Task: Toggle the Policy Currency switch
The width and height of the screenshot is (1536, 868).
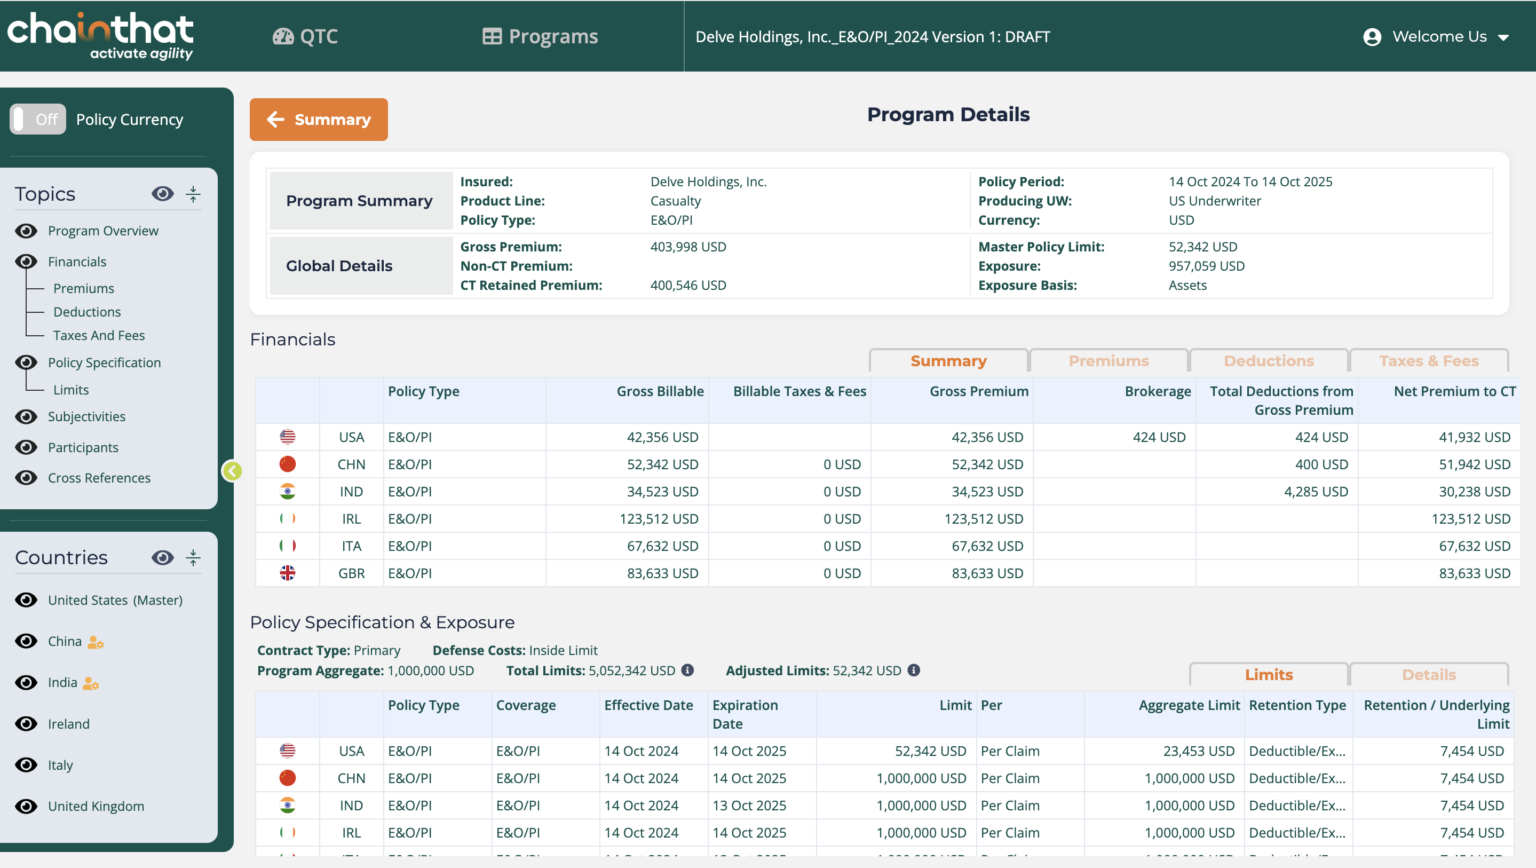Action: pos(38,119)
